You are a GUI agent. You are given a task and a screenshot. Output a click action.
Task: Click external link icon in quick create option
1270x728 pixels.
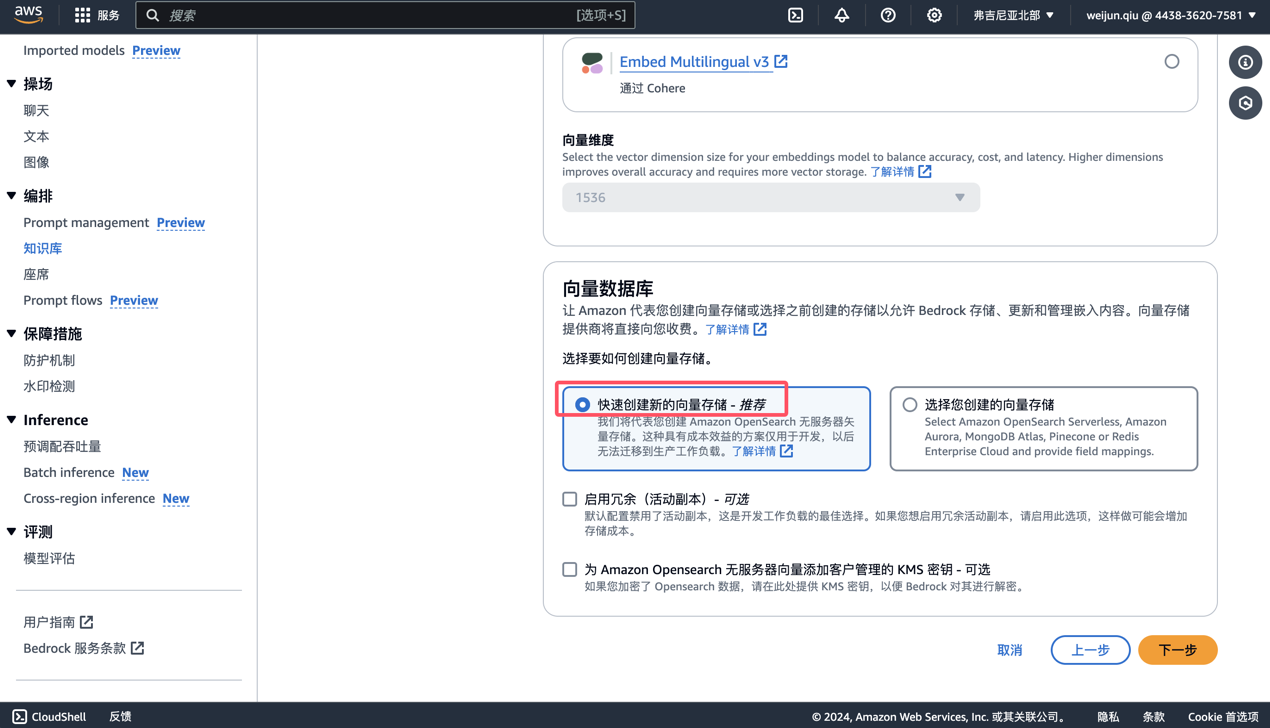point(787,451)
